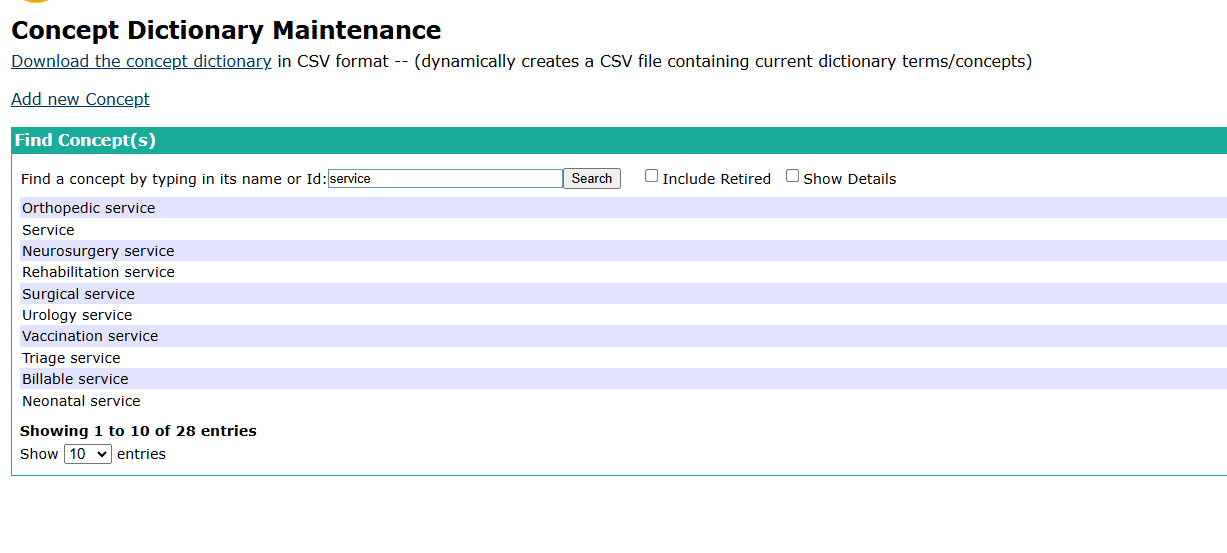
Task: Enable the Include Retired checkbox
Action: tap(652, 177)
